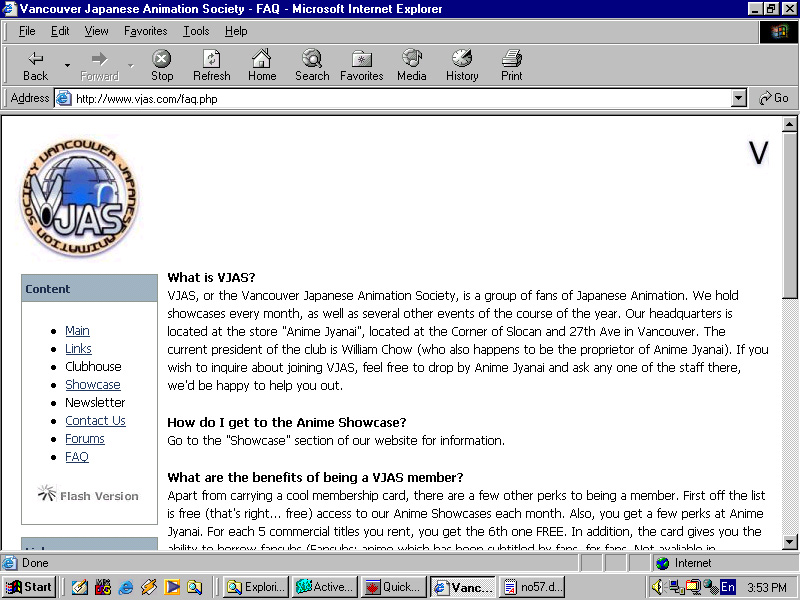800x600 pixels.
Task: Open the Contact Us link
Action: 95,420
